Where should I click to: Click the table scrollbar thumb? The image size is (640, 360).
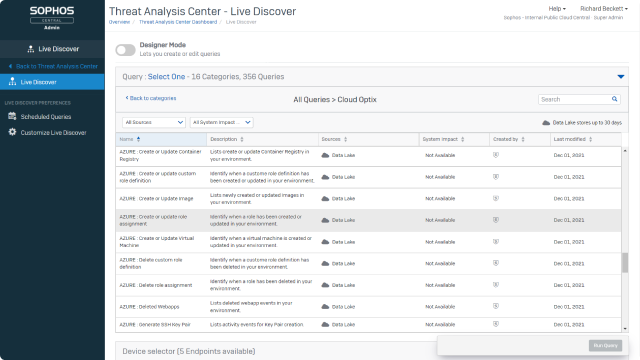[x=625, y=262]
